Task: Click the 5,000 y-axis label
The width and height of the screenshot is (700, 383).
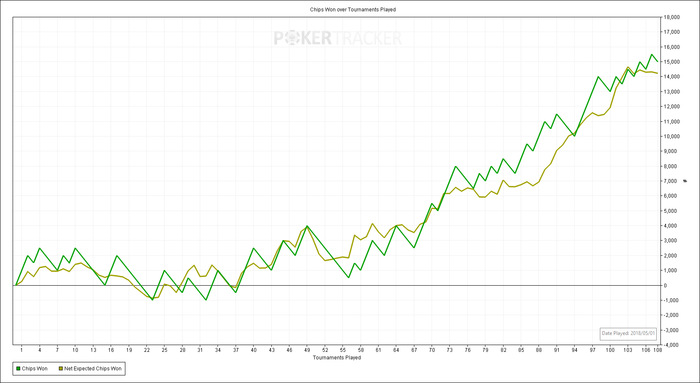Action: pyautogui.click(x=672, y=211)
